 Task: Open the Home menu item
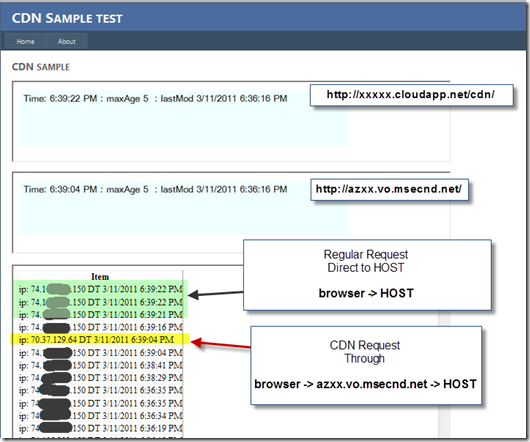point(25,41)
